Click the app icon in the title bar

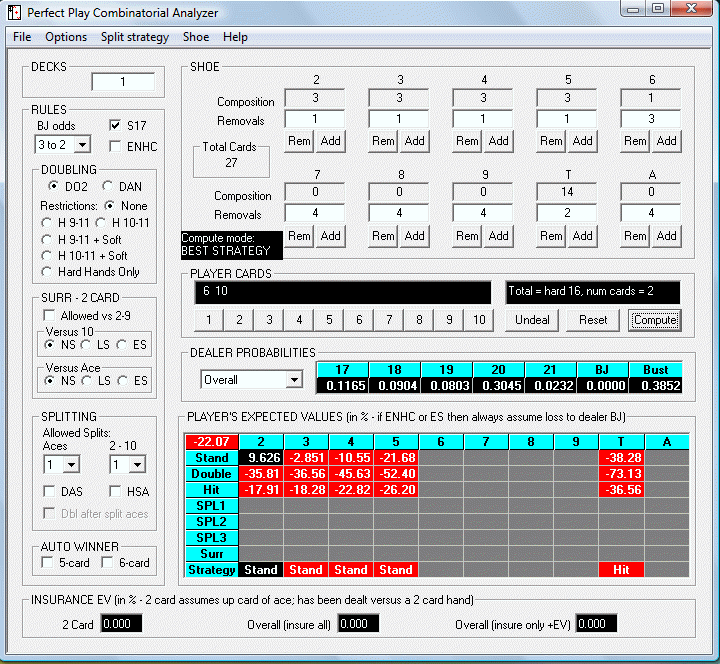point(14,12)
